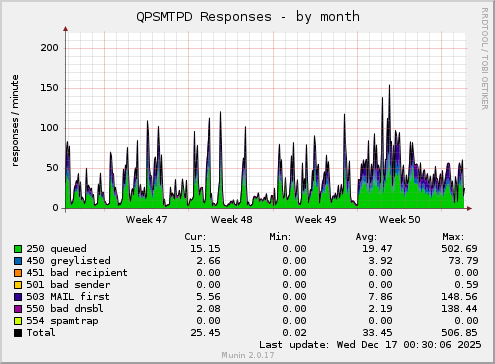
Task: Click the Cur: column header
Action: point(195,237)
